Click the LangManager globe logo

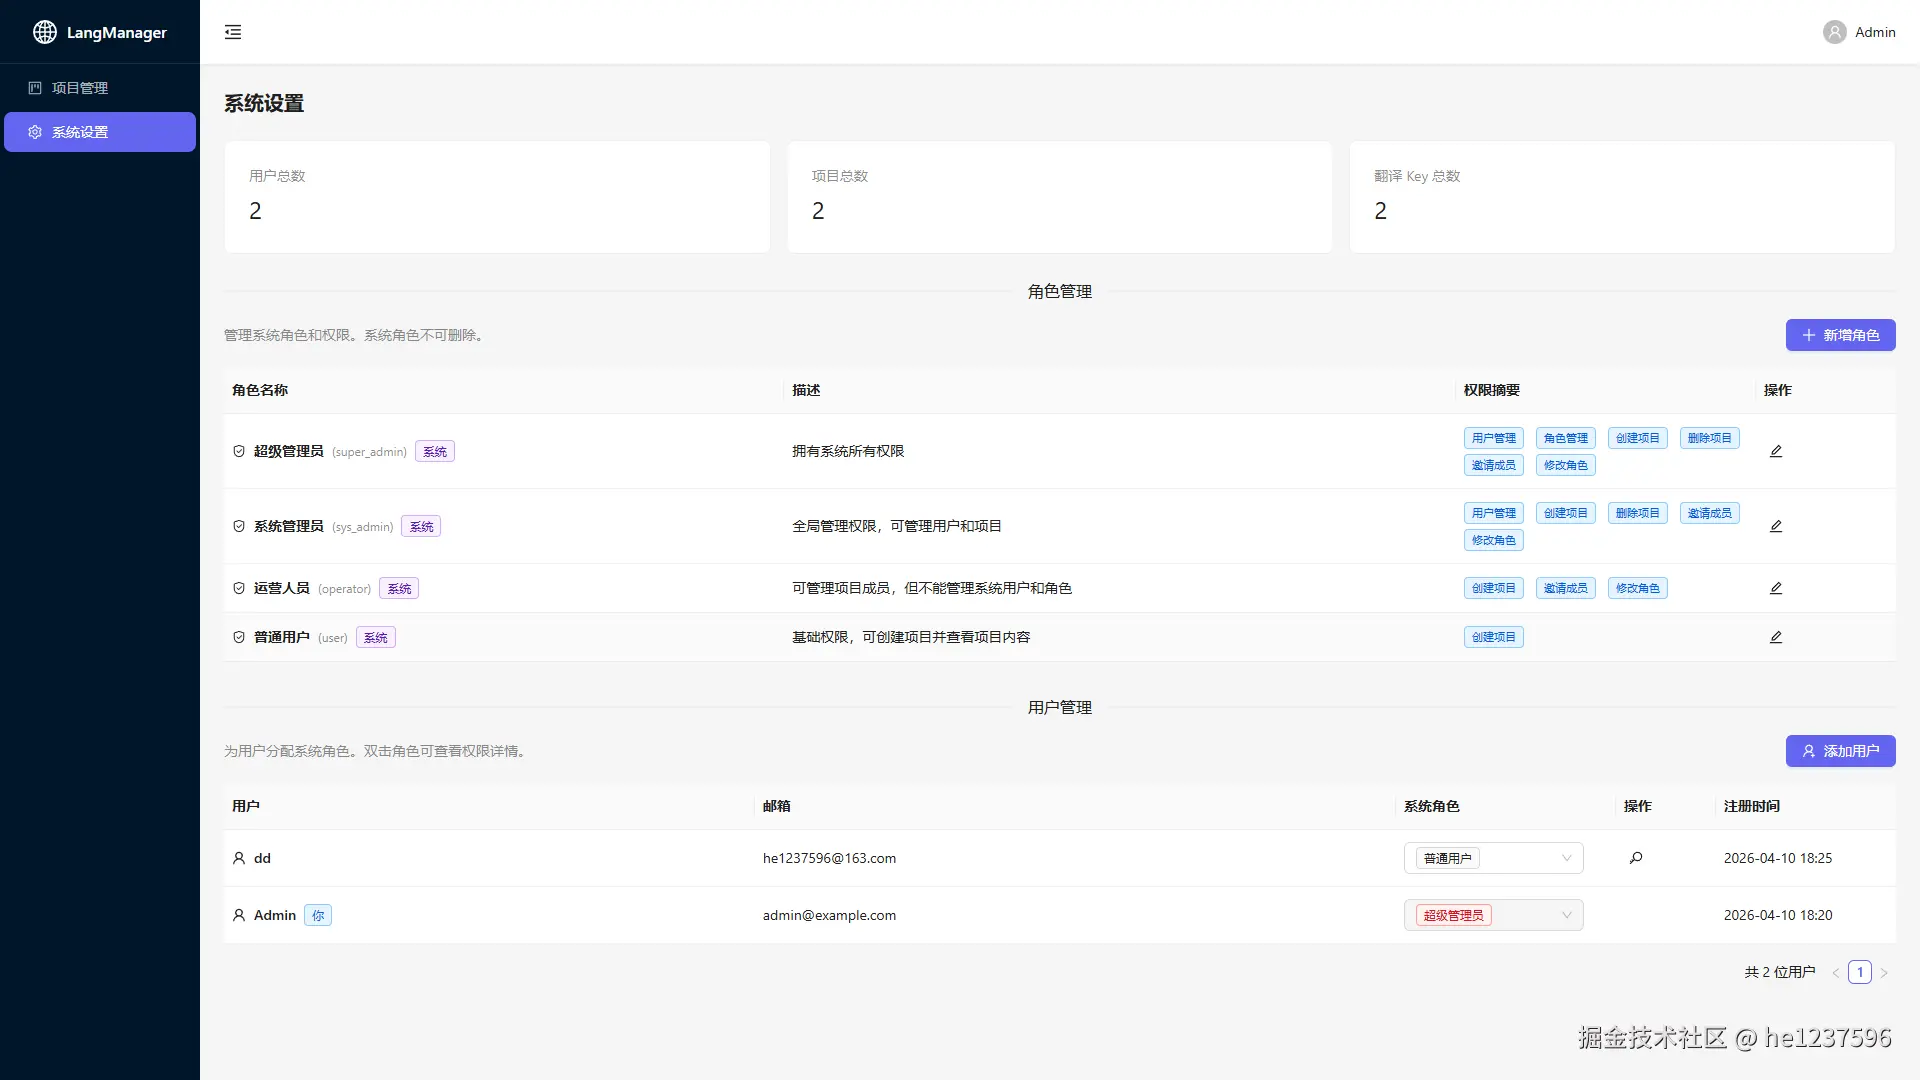pyautogui.click(x=45, y=32)
